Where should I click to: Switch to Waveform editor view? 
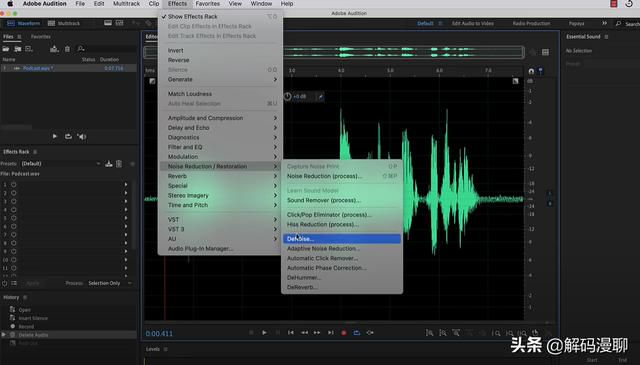click(24, 23)
